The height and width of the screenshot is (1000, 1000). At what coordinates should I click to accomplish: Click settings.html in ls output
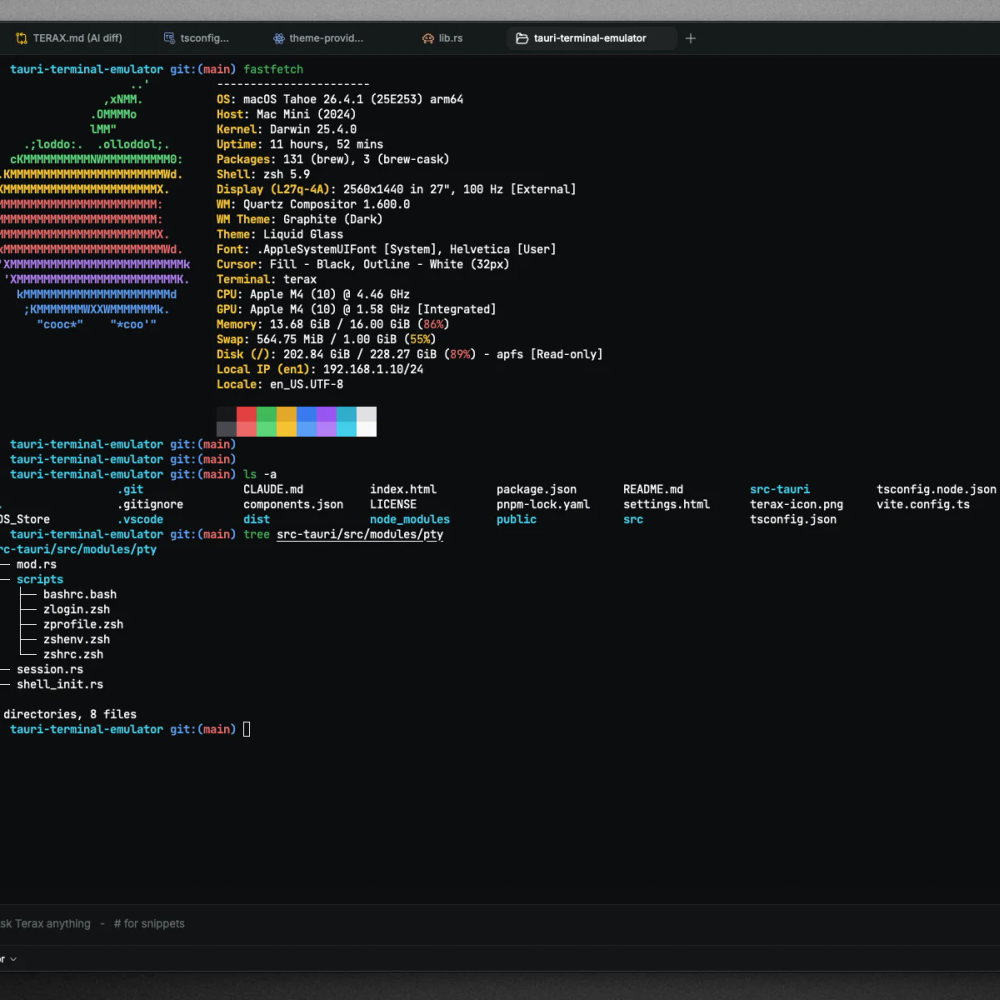666,504
